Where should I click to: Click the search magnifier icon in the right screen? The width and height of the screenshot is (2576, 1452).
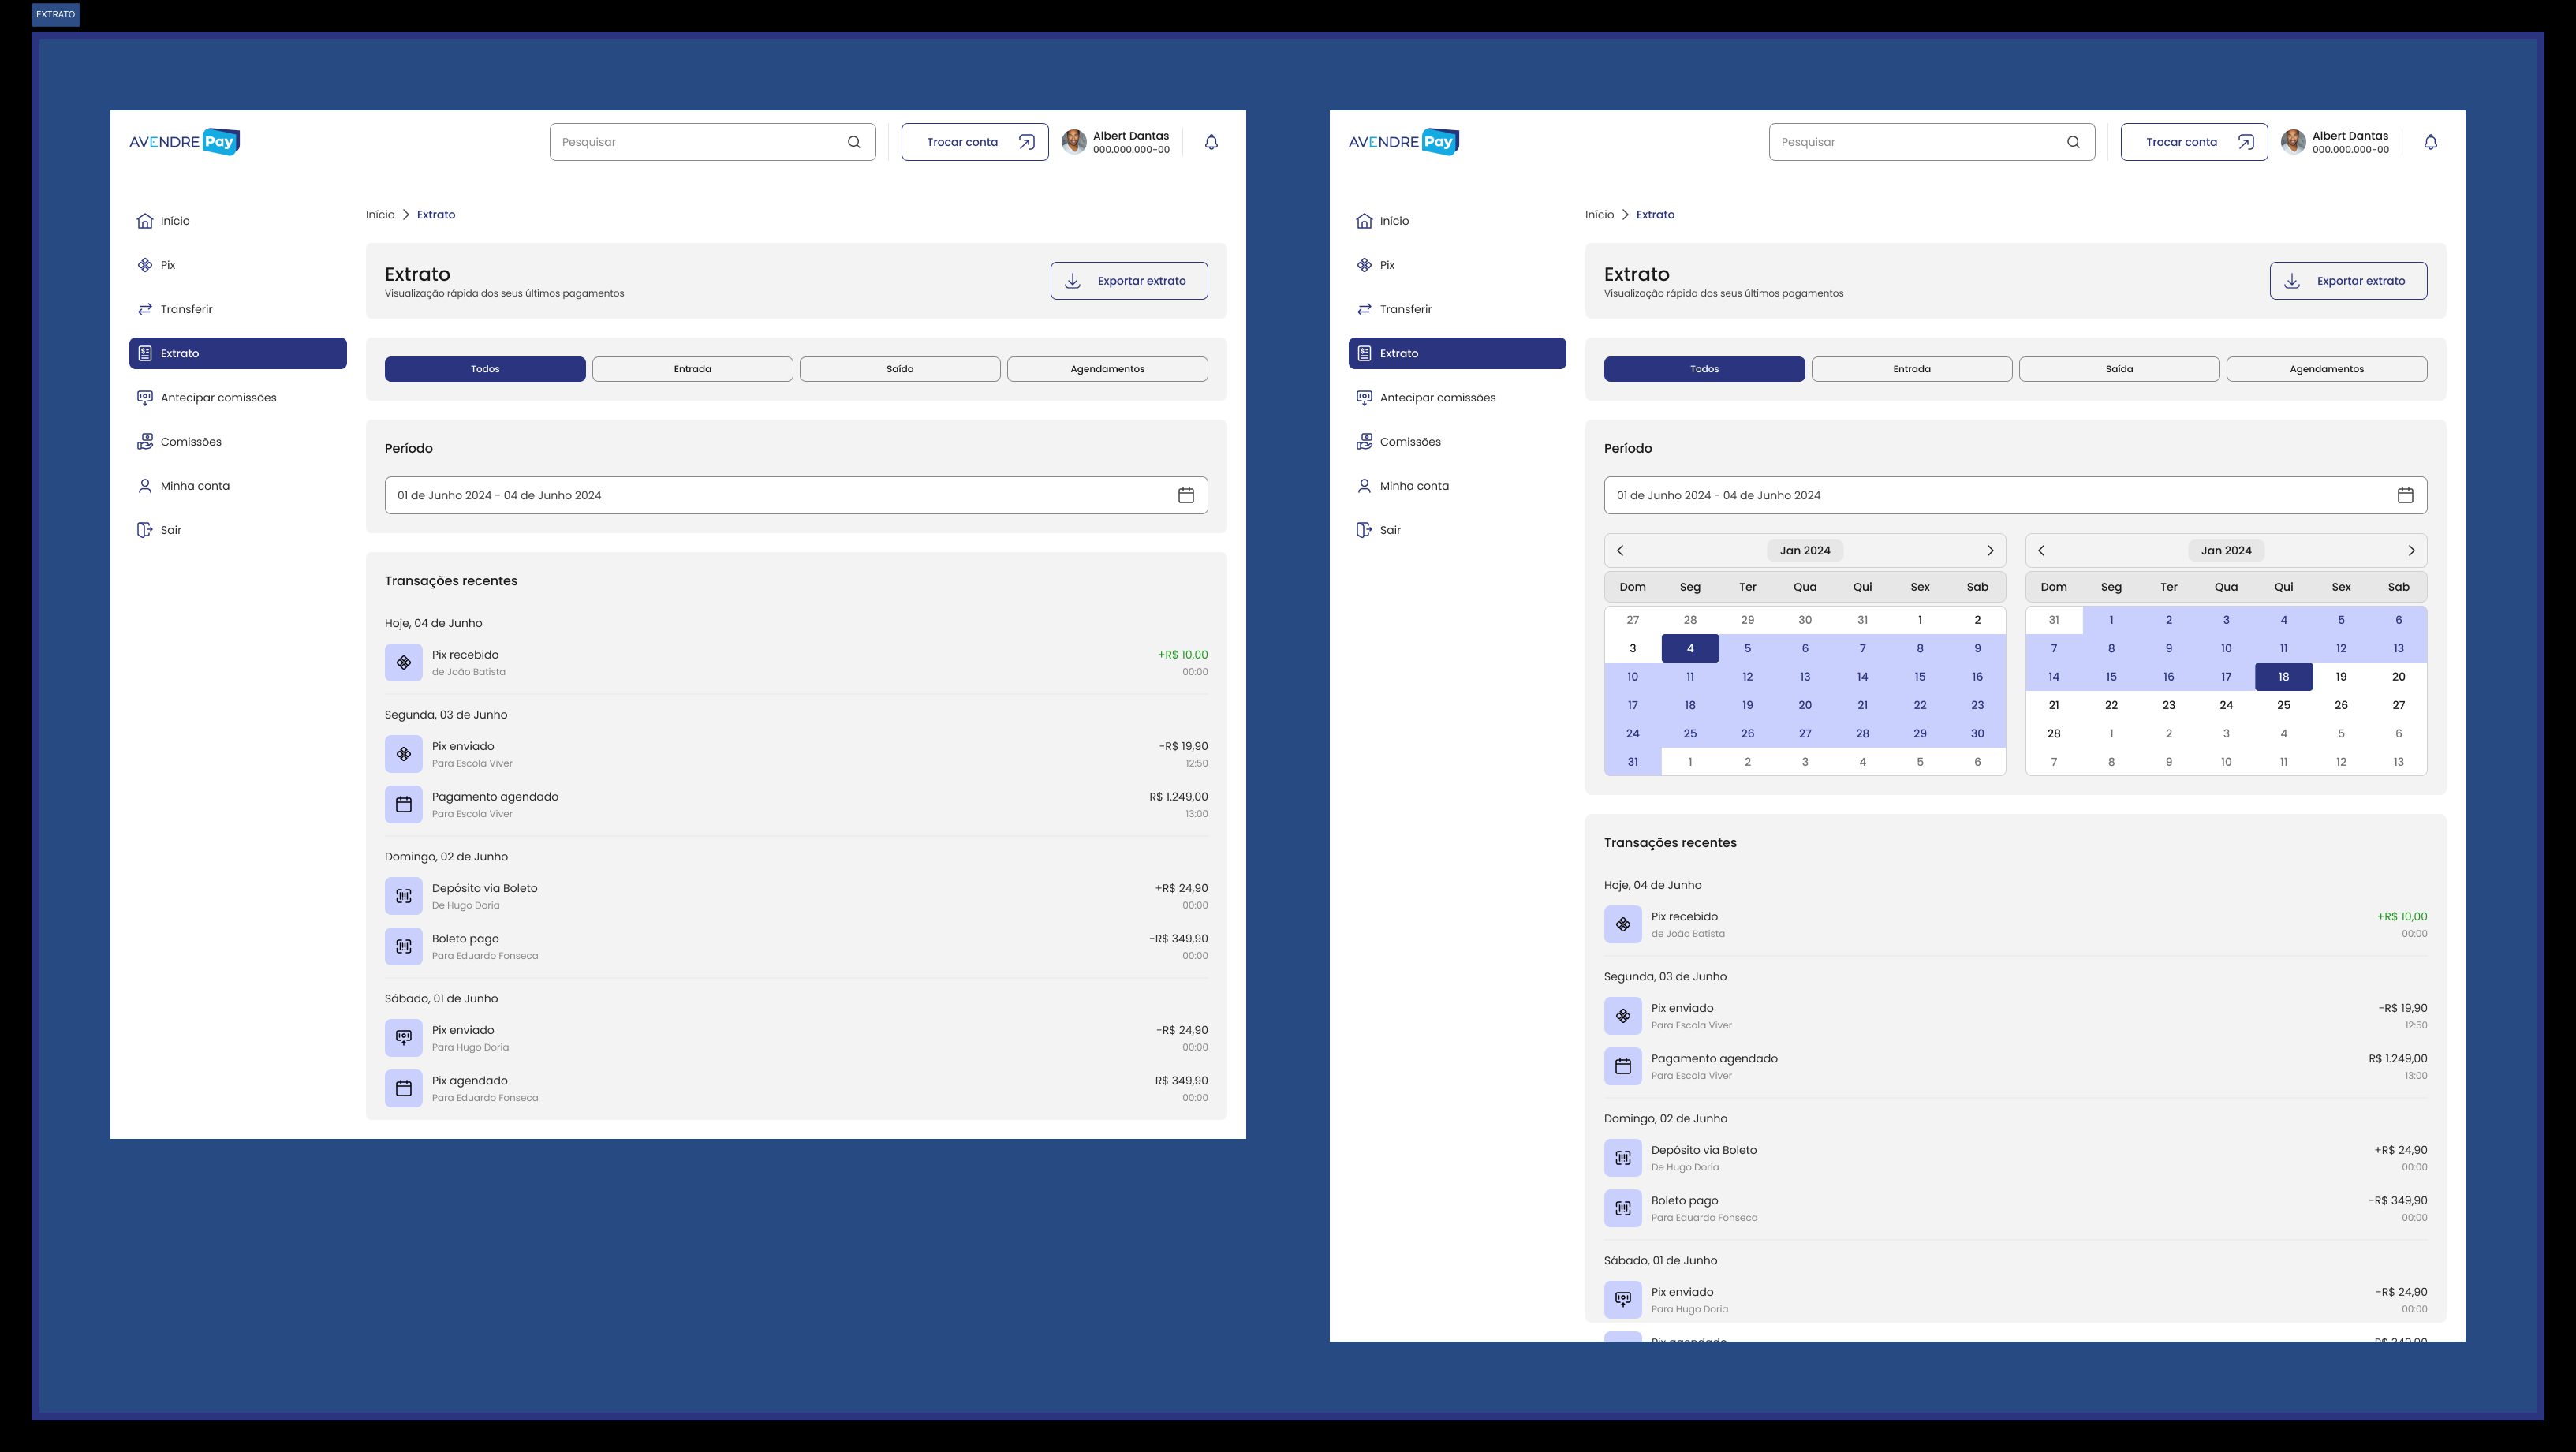(2073, 142)
